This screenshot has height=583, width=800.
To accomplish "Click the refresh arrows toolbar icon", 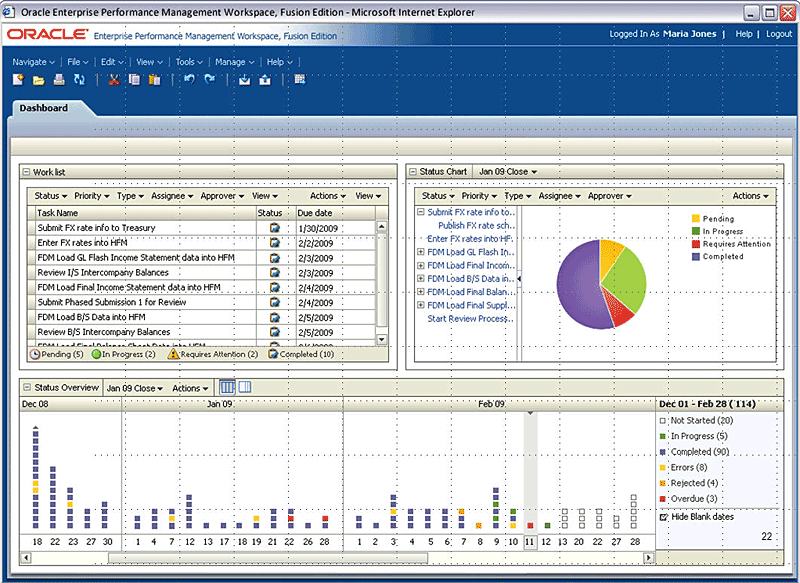I will tap(80, 80).
